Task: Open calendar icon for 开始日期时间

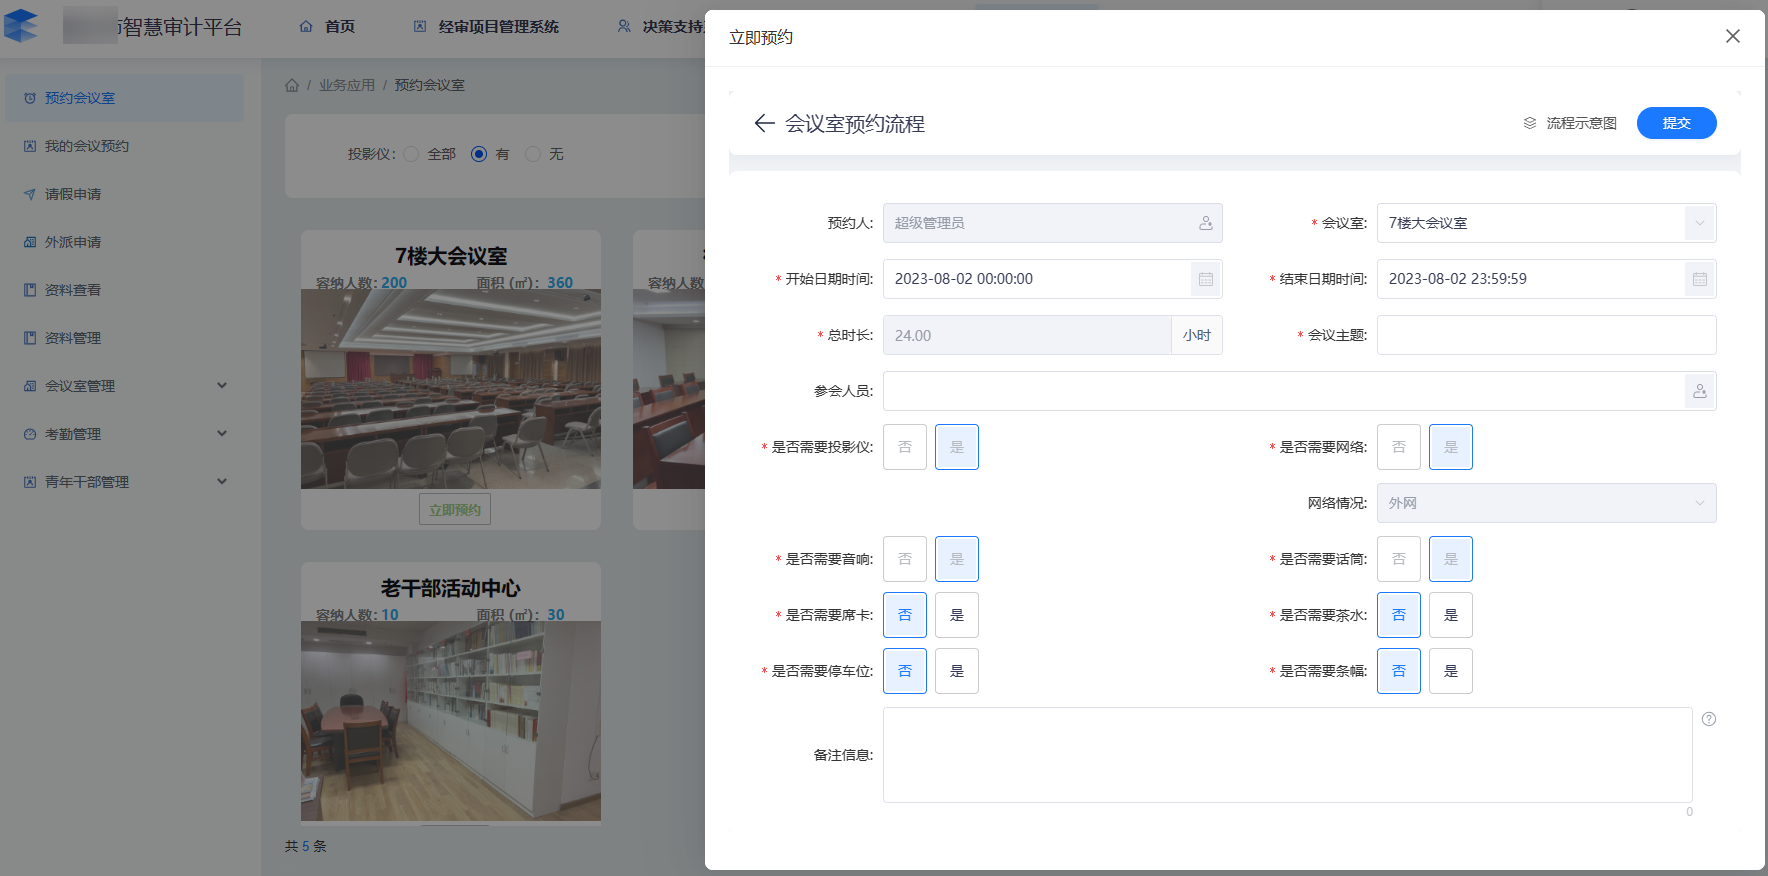Action: pos(1206,279)
